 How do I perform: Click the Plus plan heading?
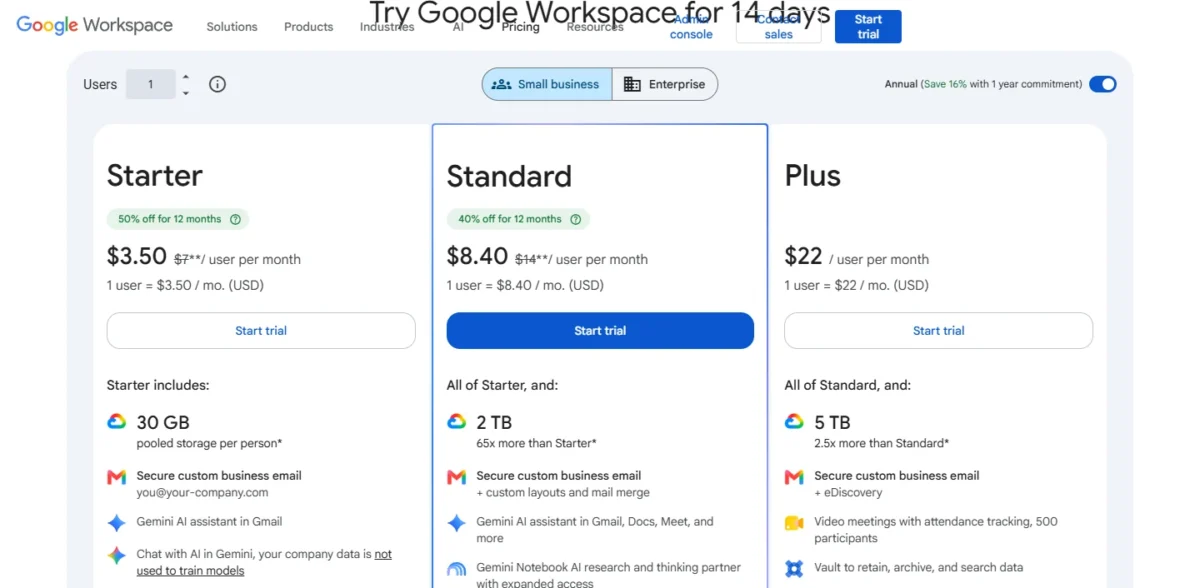[x=813, y=176]
